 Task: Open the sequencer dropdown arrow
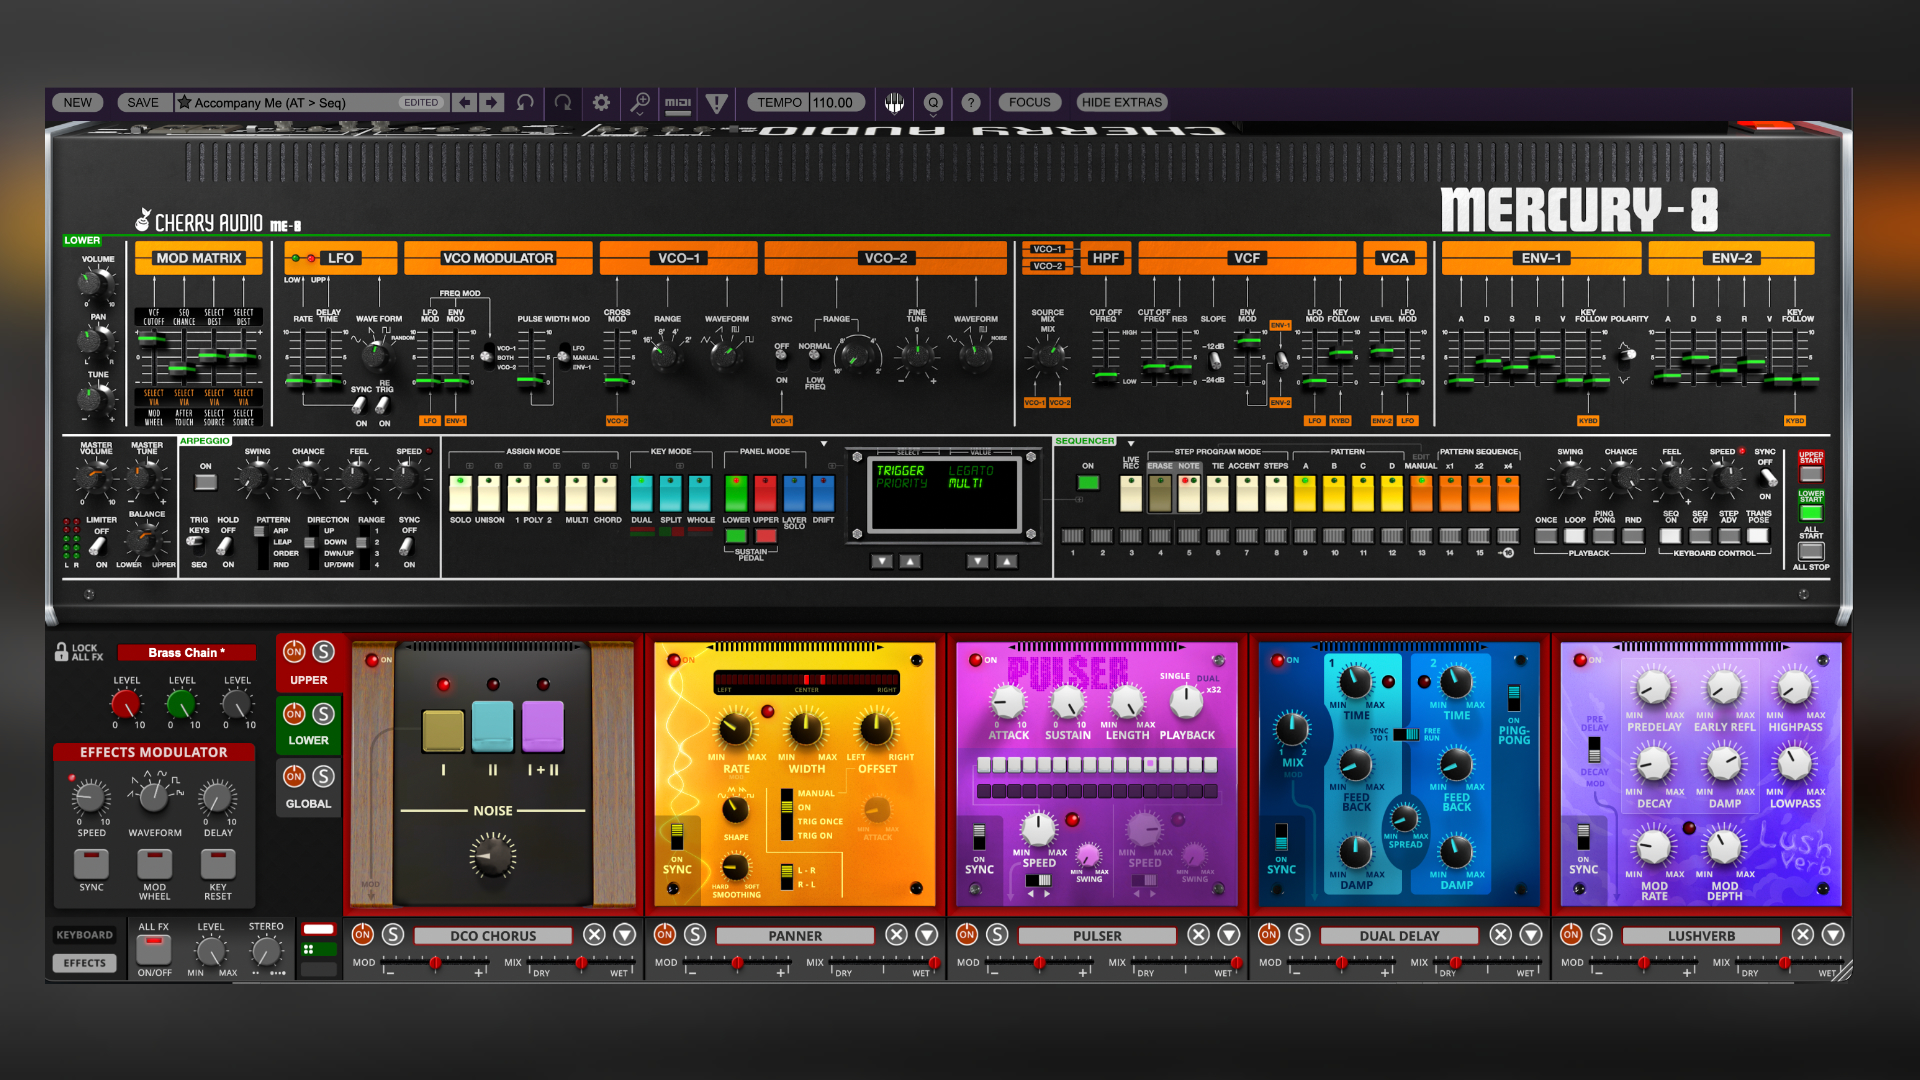1131,444
